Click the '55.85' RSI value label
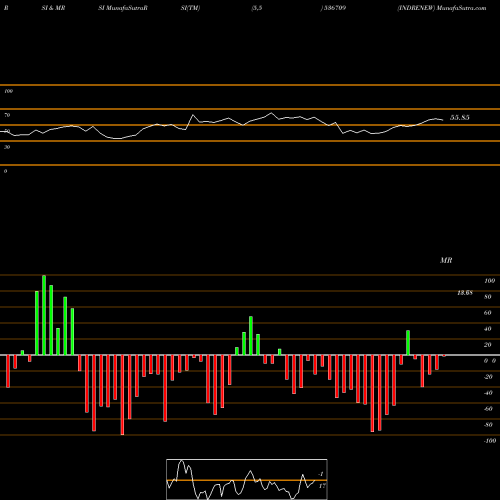500x500 pixels. (x=460, y=117)
